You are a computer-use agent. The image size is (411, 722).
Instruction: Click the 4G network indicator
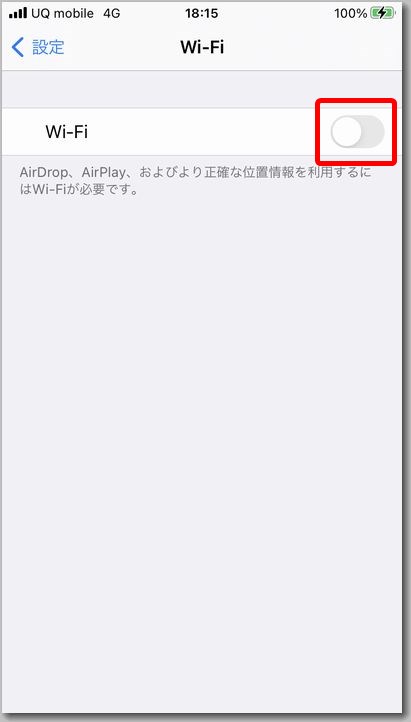pyautogui.click(x=111, y=13)
